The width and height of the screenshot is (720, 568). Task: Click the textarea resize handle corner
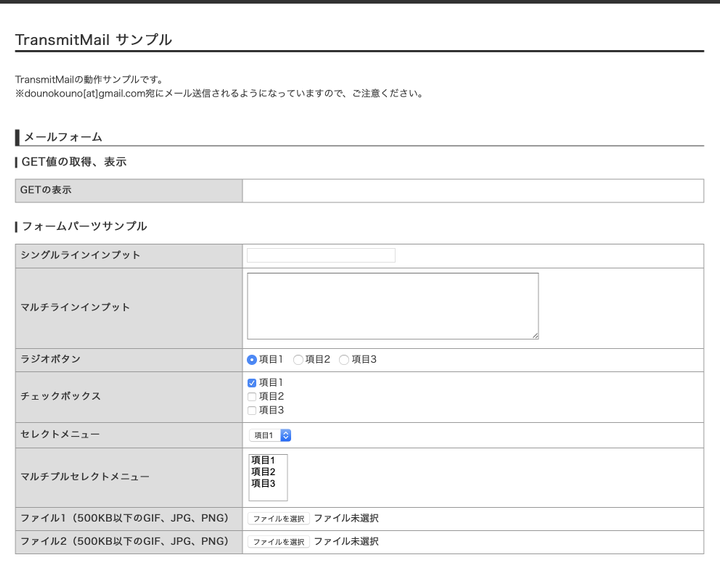tap(535, 336)
